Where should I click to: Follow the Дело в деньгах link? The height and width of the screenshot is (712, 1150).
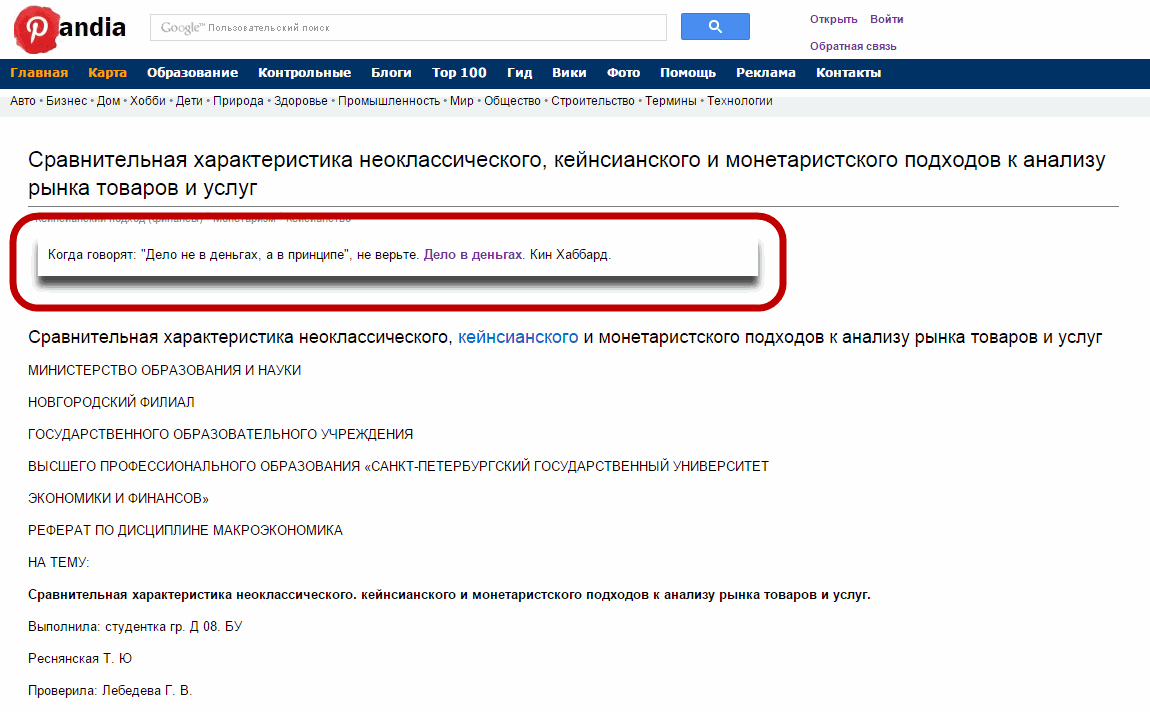pyautogui.click(x=473, y=255)
